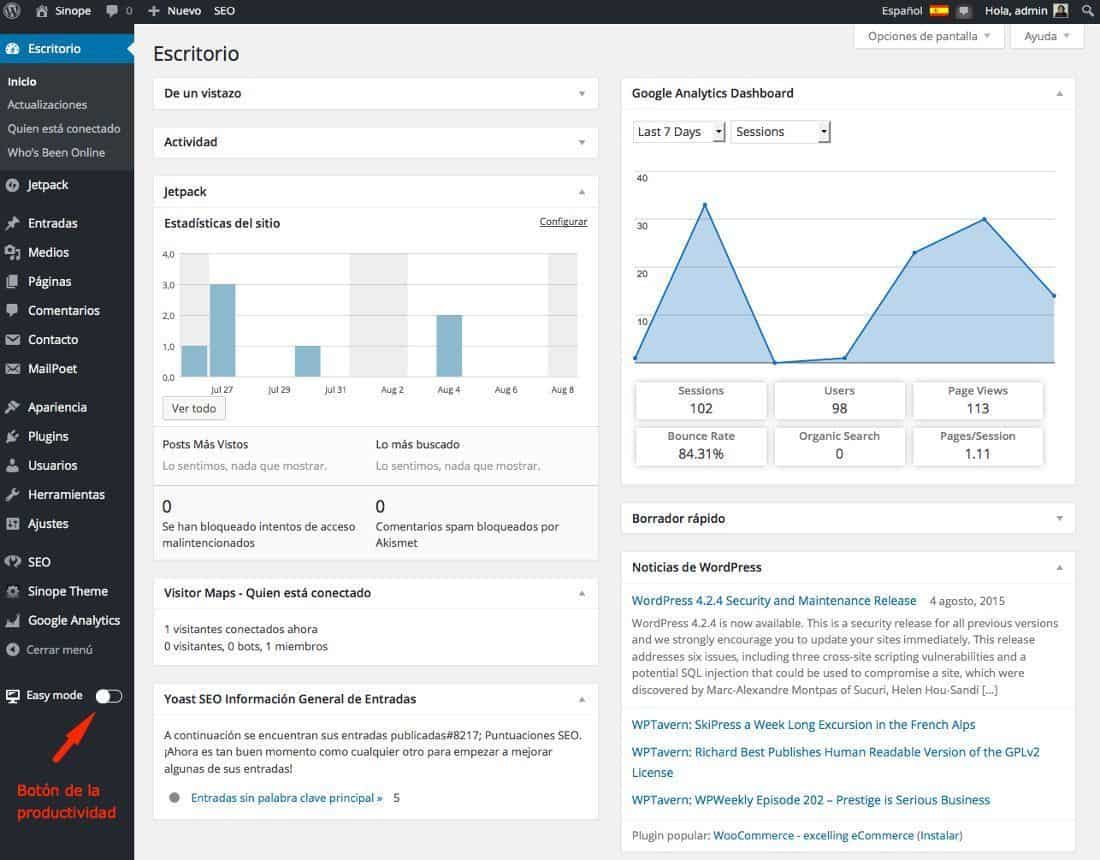Open WPTavern SkiPress French Alps link
1100x860 pixels.
pos(803,725)
